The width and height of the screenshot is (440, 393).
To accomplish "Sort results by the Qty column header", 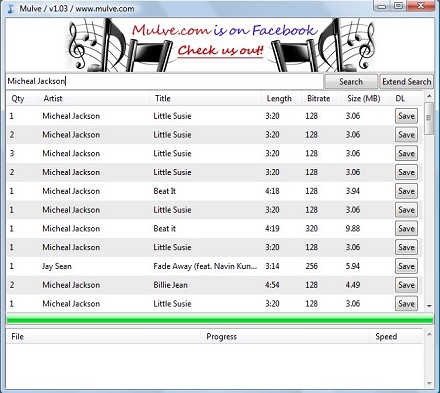I will pyautogui.click(x=18, y=99).
